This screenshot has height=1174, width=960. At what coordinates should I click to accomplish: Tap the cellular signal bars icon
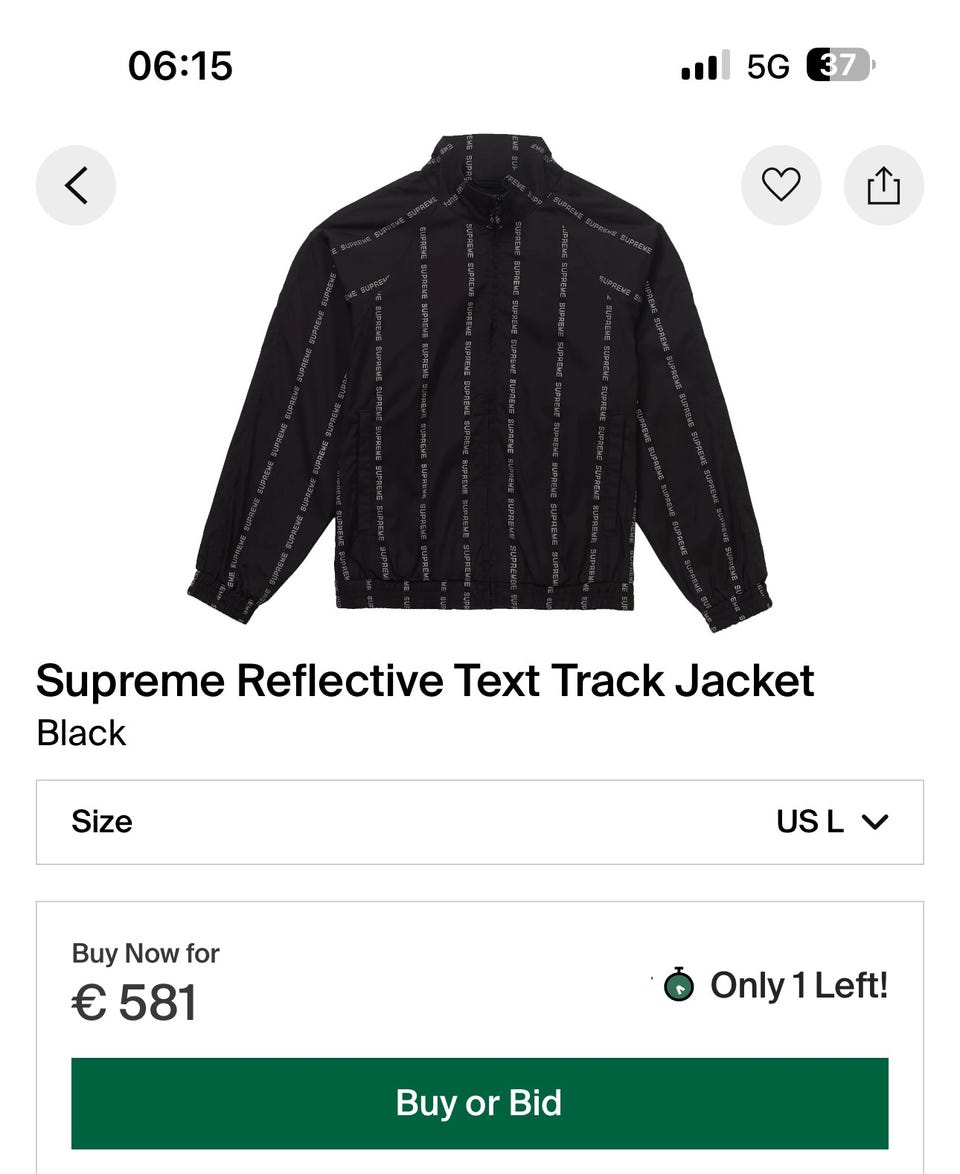tap(704, 66)
